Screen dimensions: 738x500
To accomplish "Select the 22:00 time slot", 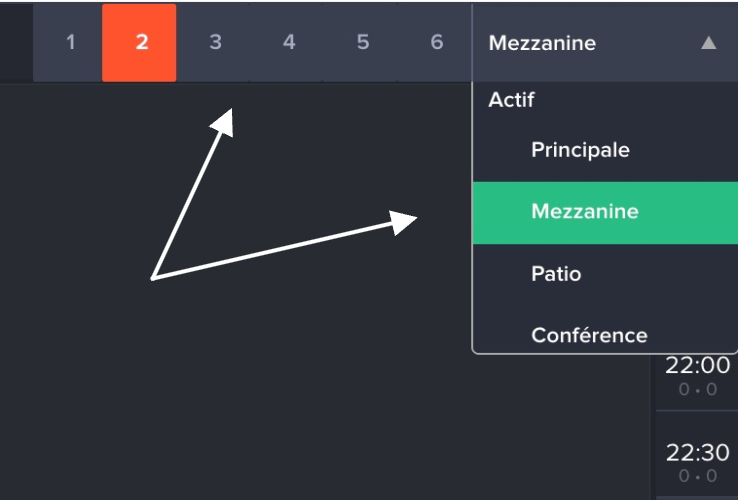I will [x=697, y=365].
